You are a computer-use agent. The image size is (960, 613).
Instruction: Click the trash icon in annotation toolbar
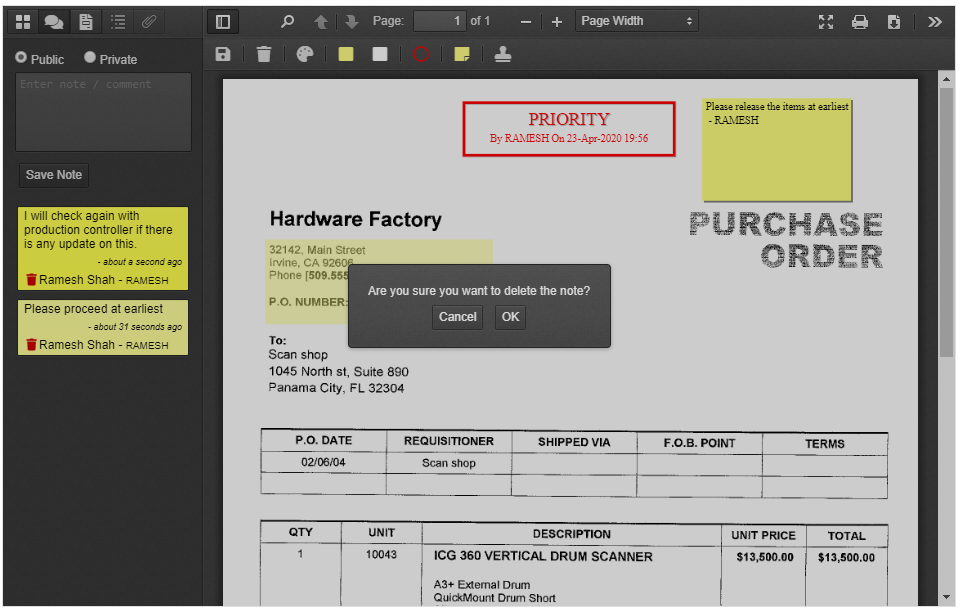264,55
